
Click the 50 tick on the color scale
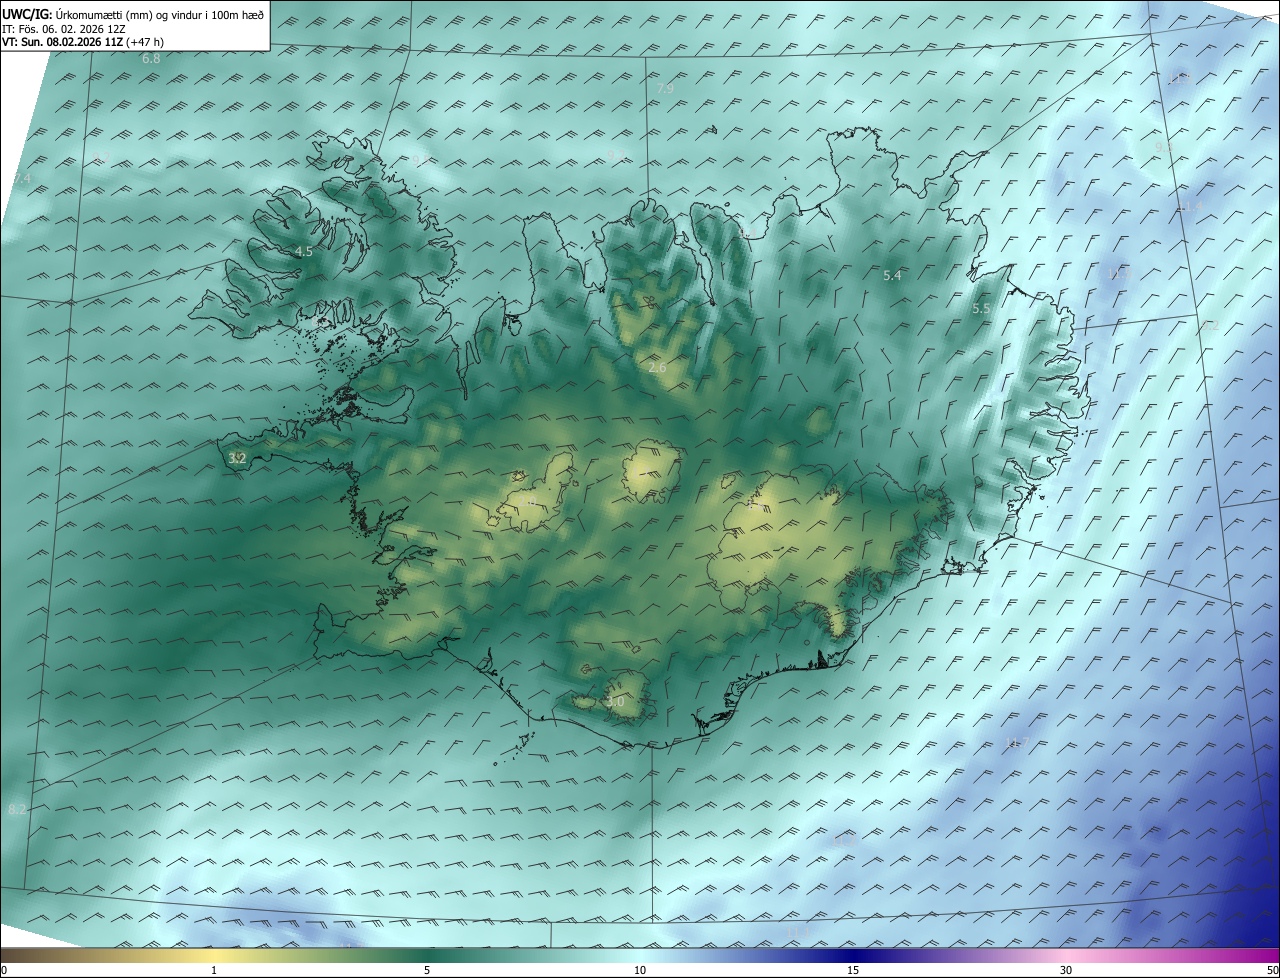coord(1272,970)
